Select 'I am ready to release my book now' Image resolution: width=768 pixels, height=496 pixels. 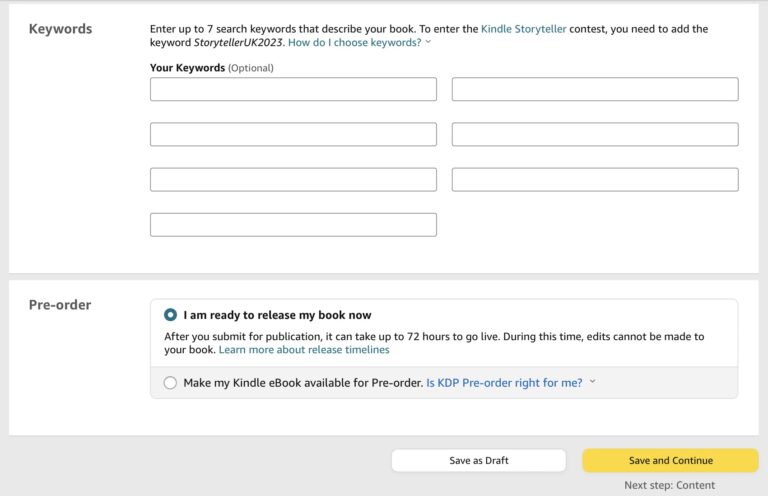170,315
